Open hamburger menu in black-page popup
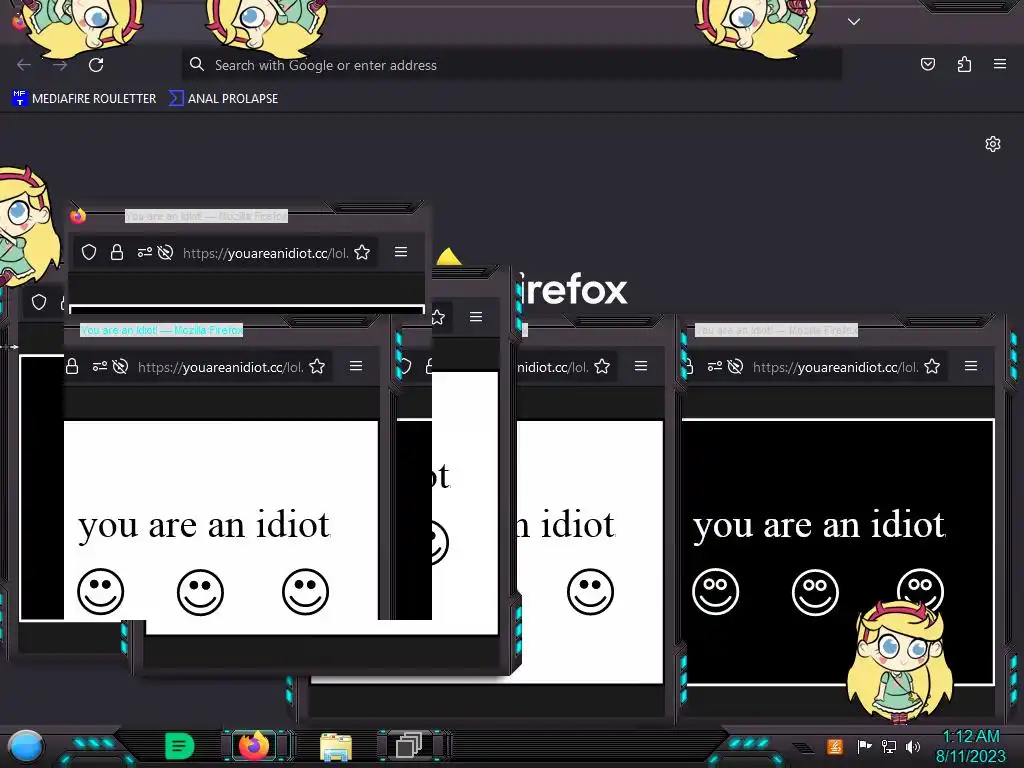Image resolution: width=1024 pixels, height=768 pixels. coord(971,366)
